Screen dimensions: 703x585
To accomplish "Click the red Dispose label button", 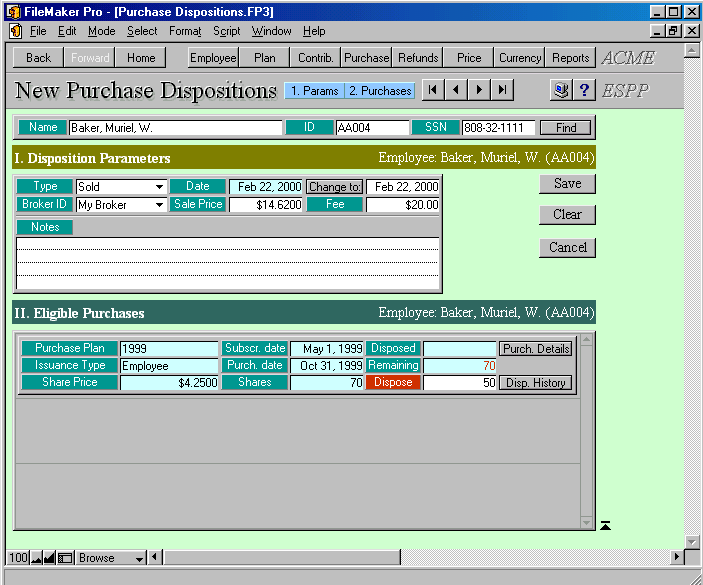I will click(x=393, y=382).
